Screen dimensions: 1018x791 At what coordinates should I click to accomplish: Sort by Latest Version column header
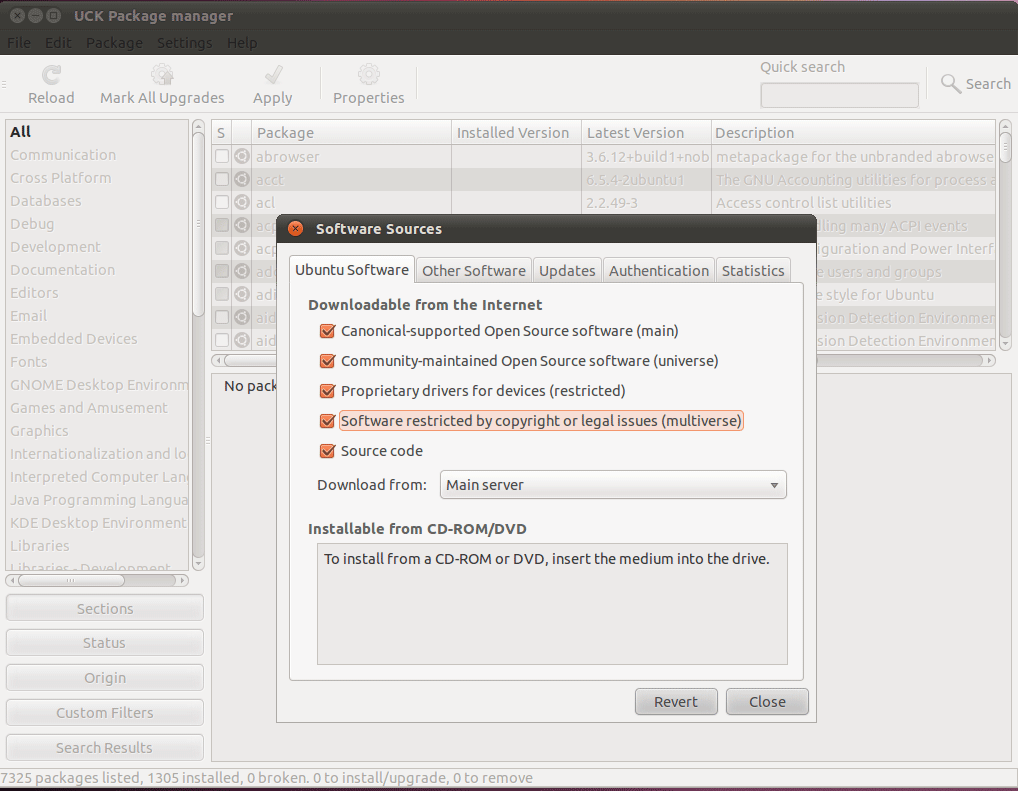[646, 132]
